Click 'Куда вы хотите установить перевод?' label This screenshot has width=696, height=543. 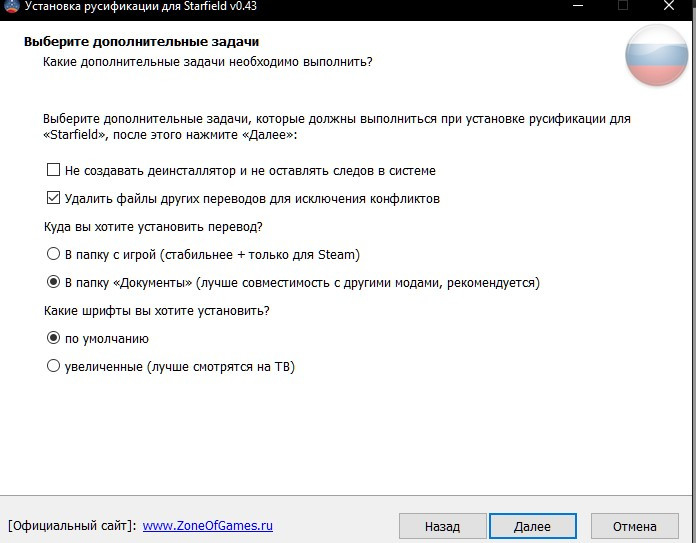tap(154, 226)
